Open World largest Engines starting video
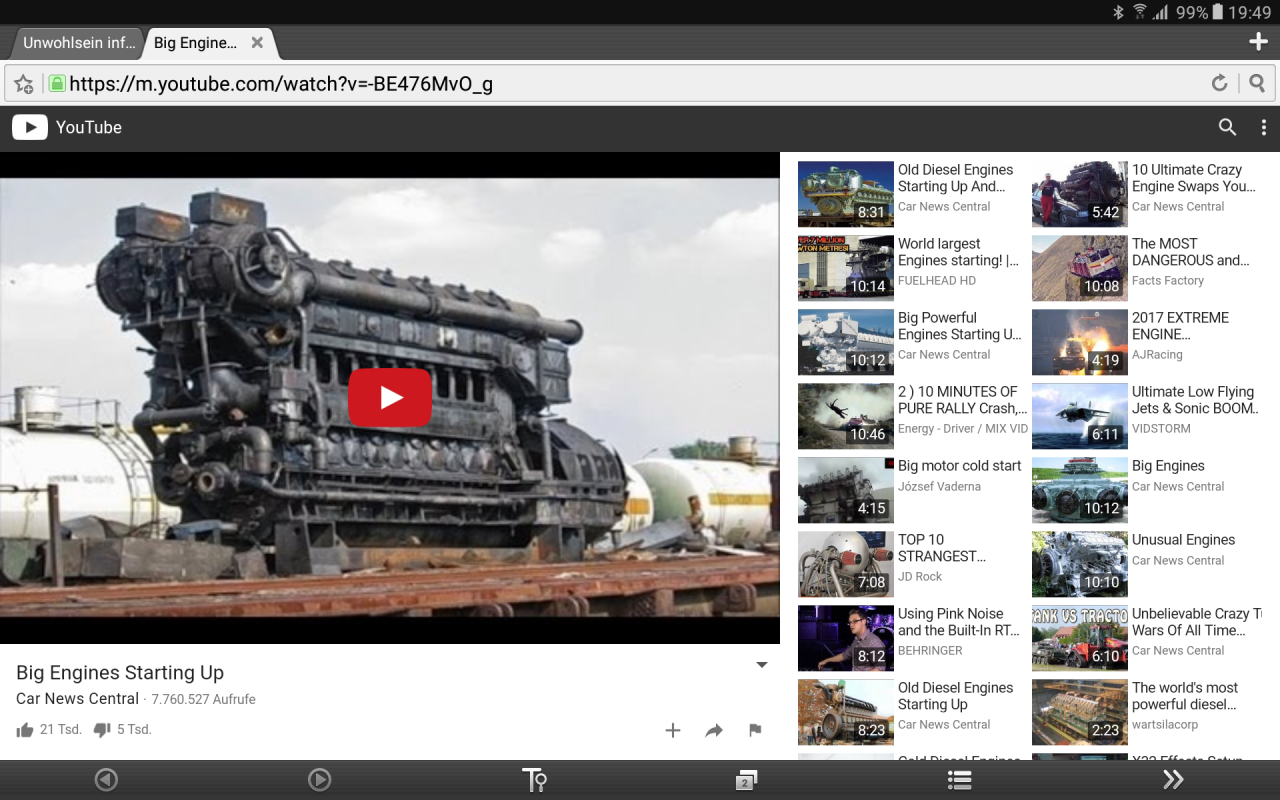Screen dimensions: 1280x800 [958, 252]
